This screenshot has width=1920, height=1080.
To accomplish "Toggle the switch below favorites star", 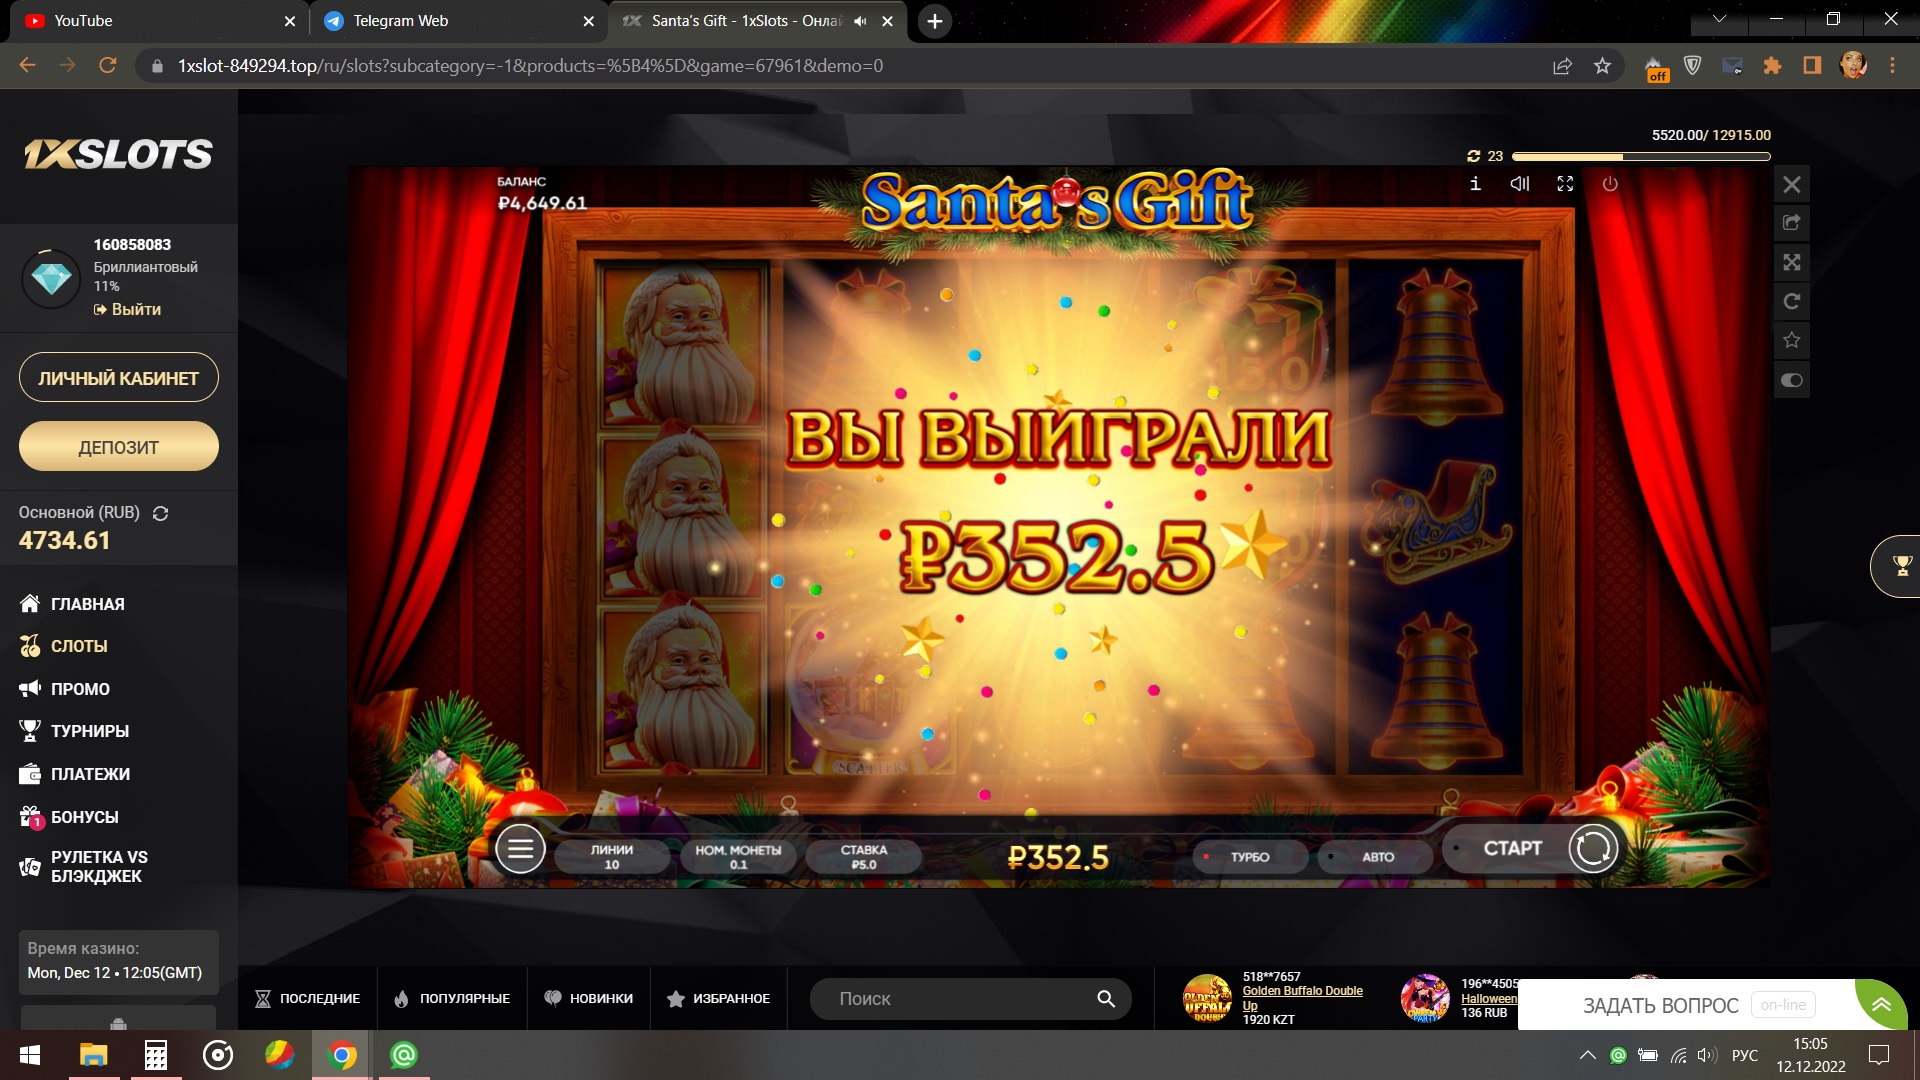I will pos(1792,380).
